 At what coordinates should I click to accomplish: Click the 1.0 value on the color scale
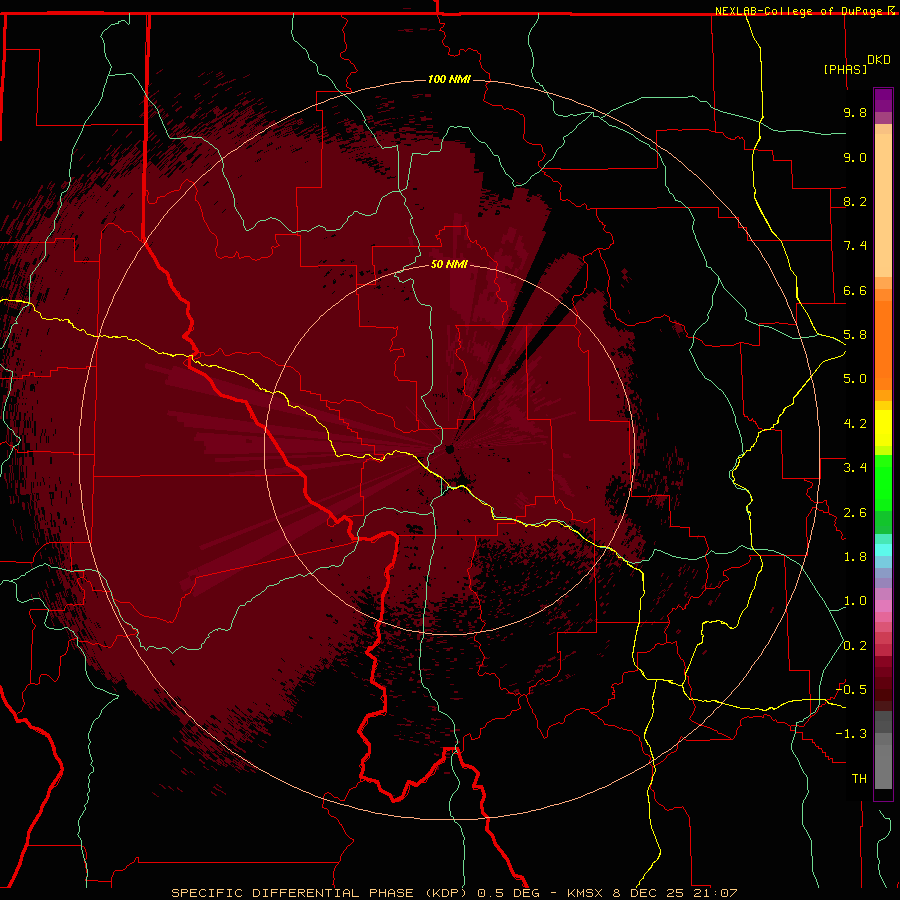[855, 601]
